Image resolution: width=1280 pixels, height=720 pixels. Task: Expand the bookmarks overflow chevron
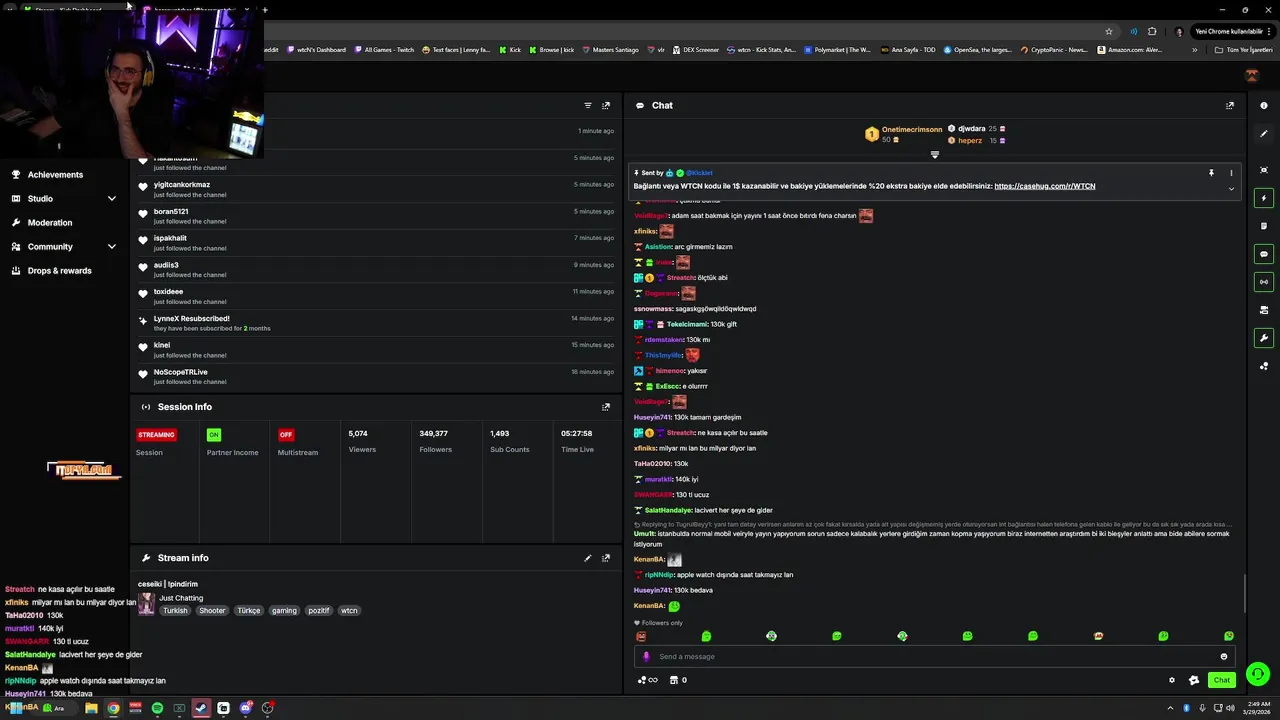click(x=1194, y=50)
